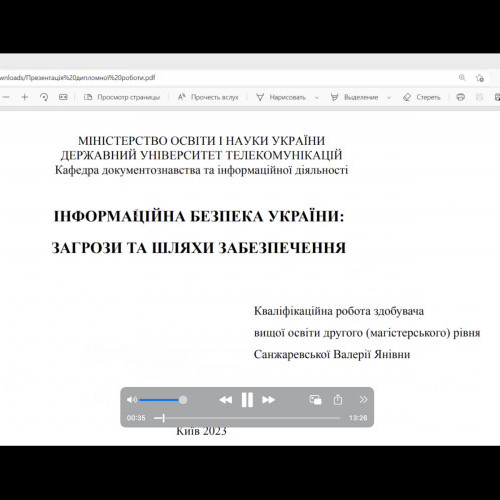The image size is (500, 500).
Task: Expand more player controls chevron
Action: 363,399
